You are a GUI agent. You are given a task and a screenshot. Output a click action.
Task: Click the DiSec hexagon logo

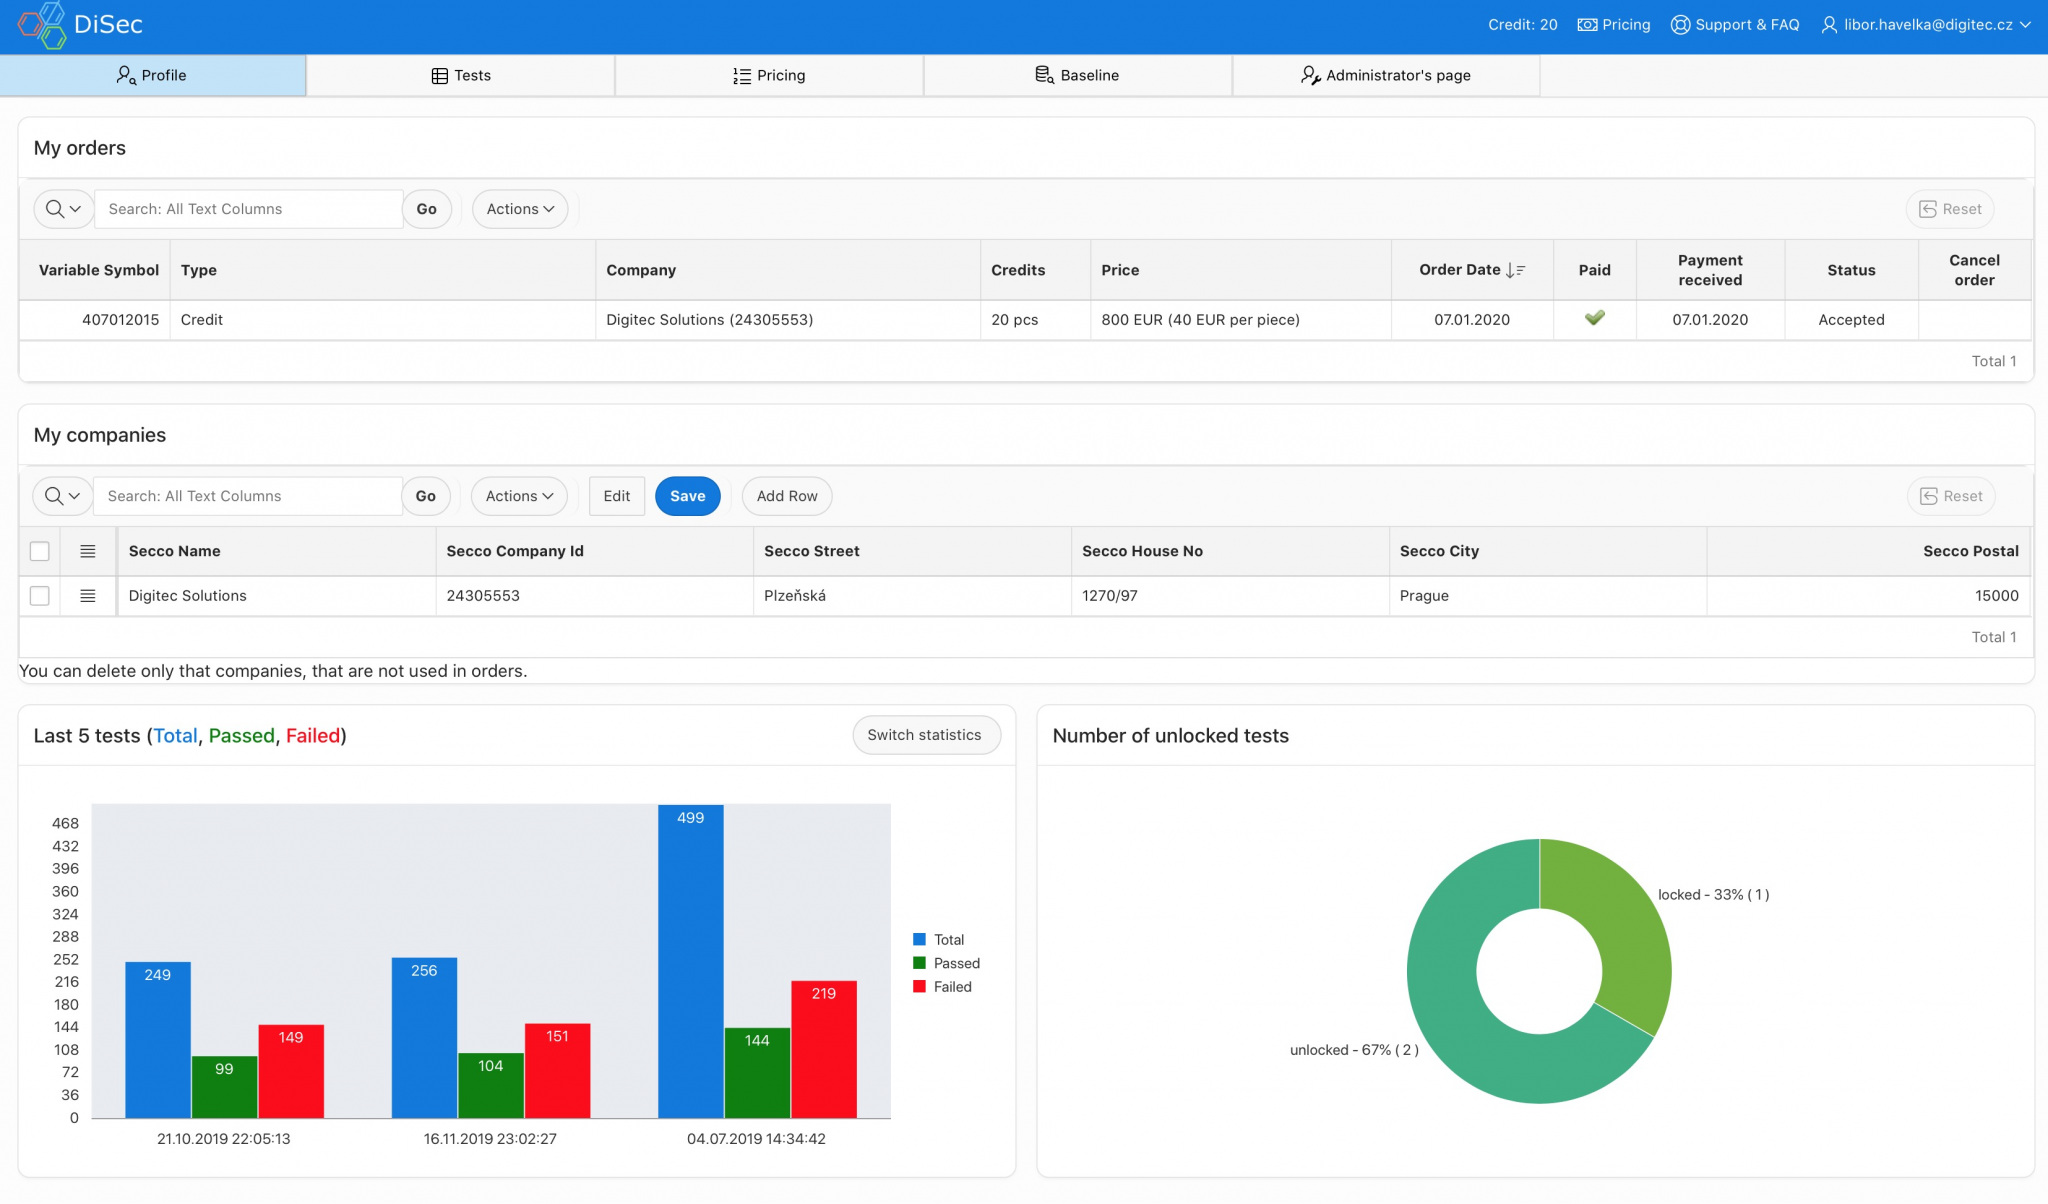(42, 24)
